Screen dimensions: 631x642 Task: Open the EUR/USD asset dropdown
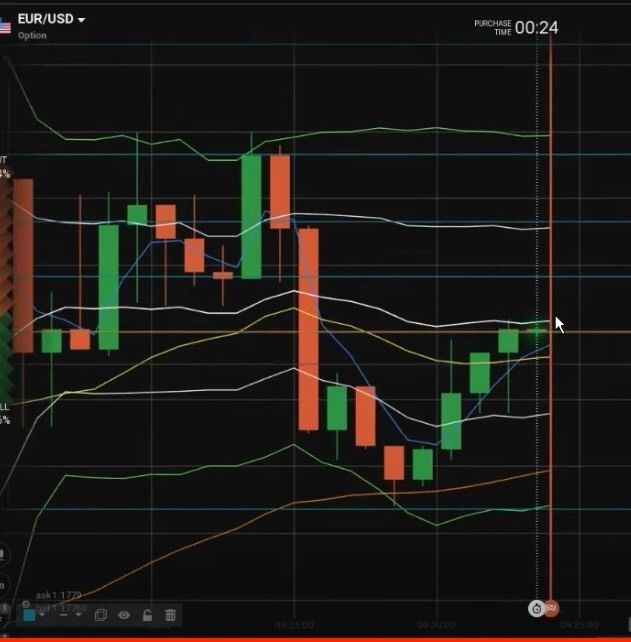pyautogui.click(x=52, y=19)
